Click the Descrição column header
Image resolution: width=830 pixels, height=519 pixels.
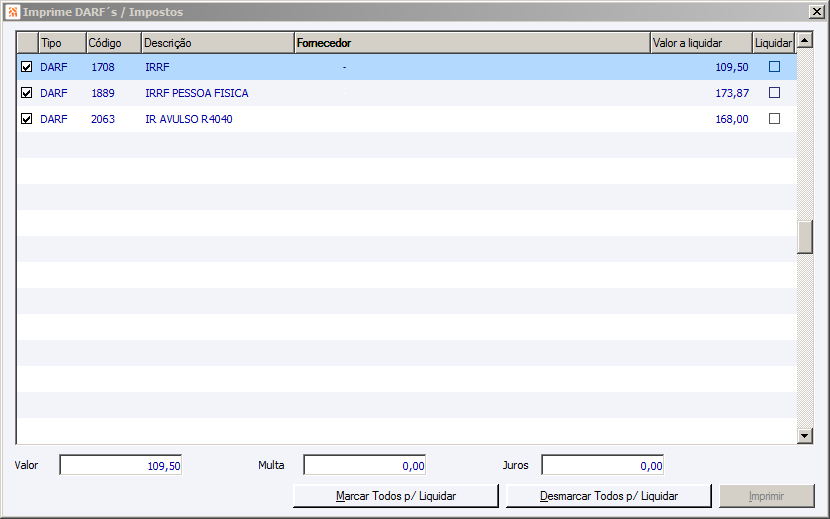click(x=218, y=43)
